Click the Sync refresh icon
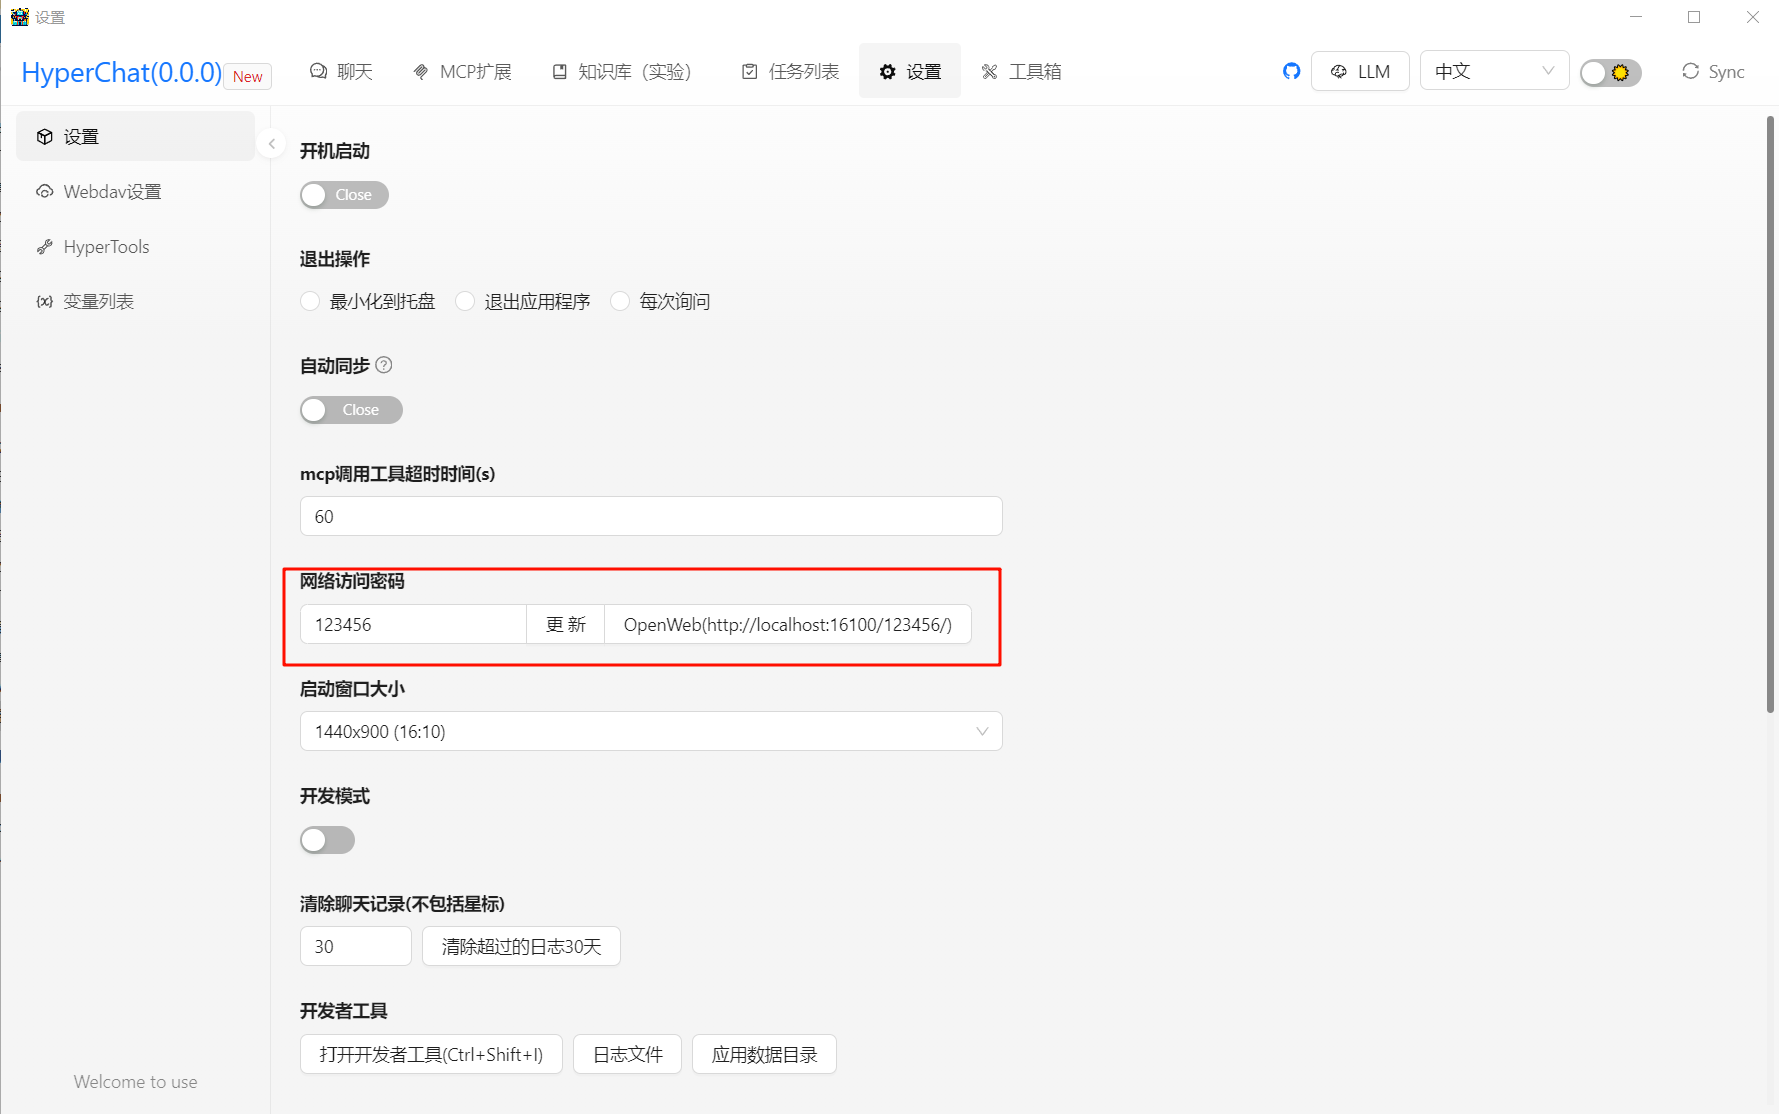The width and height of the screenshot is (1779, 1114). coord(1690,71)
